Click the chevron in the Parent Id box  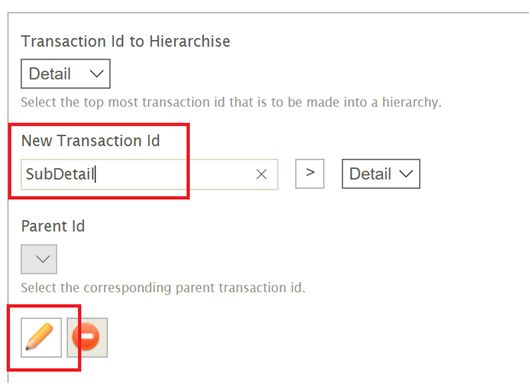(x=43, y=259)
